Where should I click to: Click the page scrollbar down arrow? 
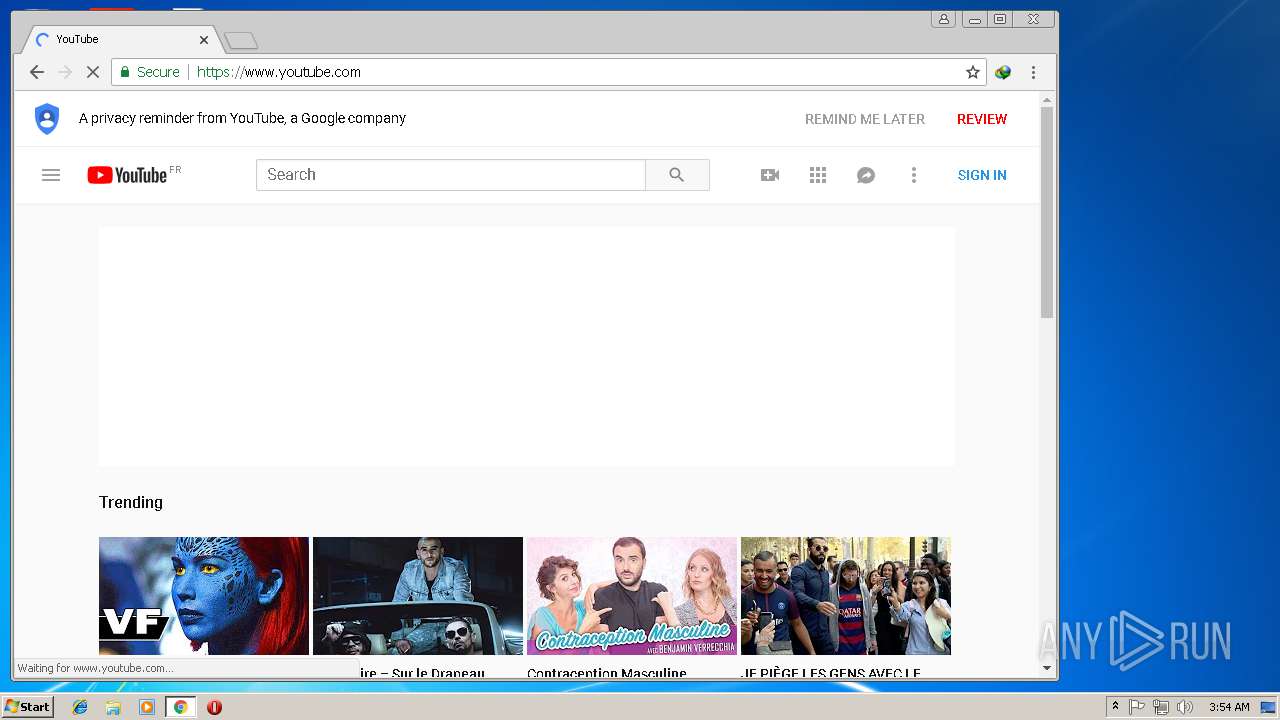click(x=1047, y=668)
